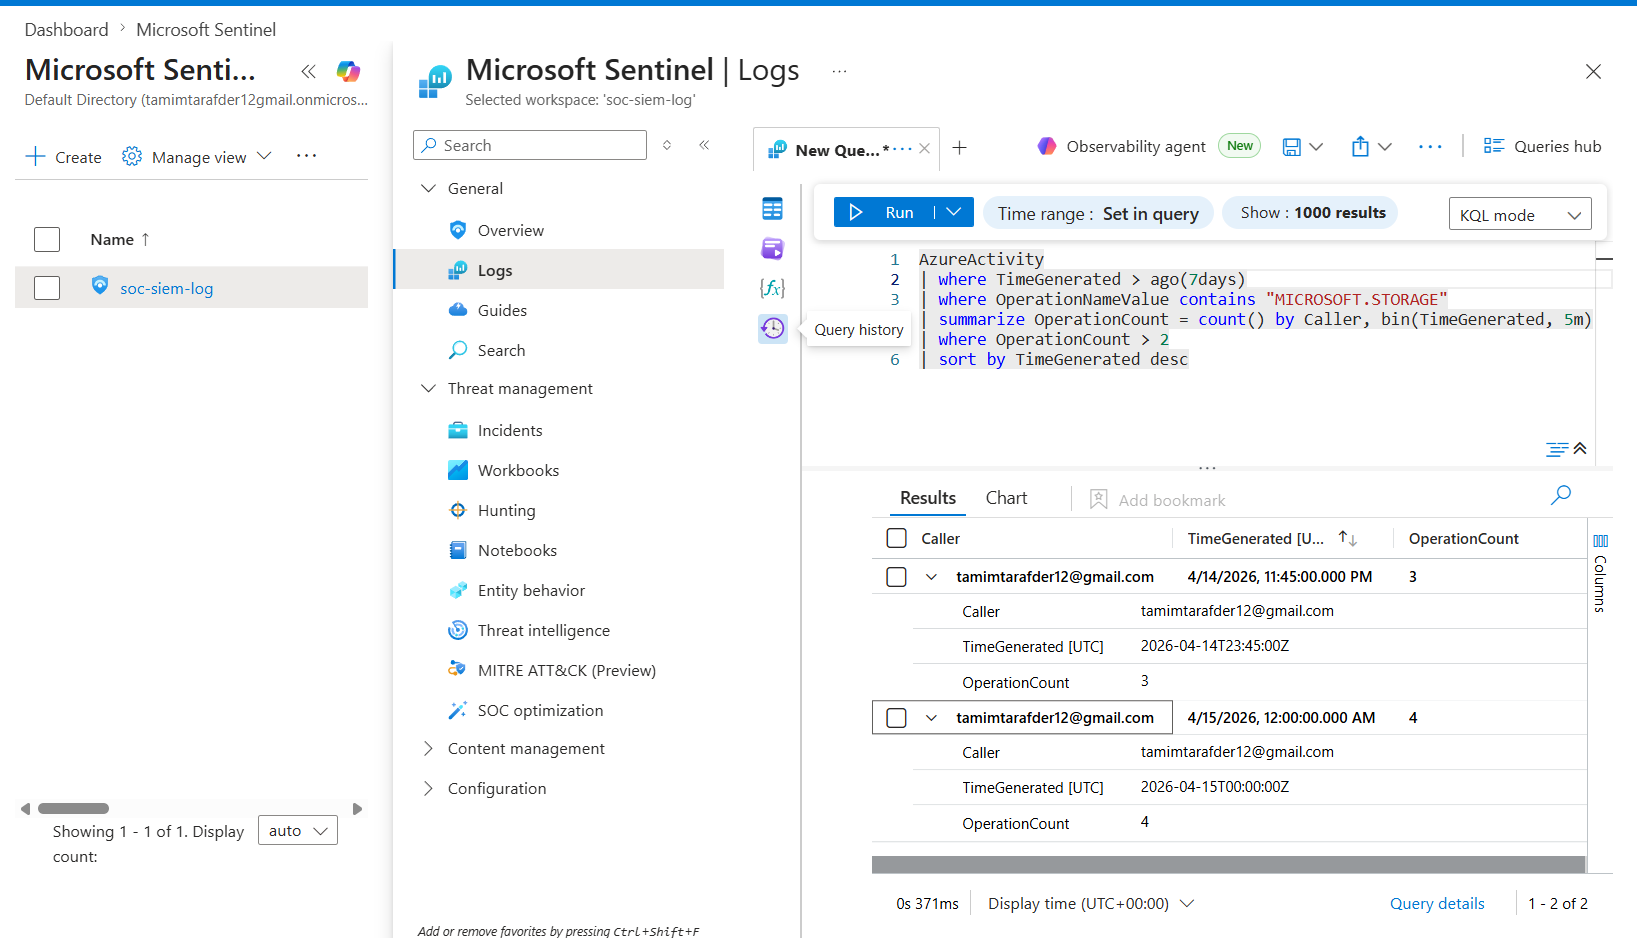
Task: Expand the Content management section
Action: coord(428,748)
